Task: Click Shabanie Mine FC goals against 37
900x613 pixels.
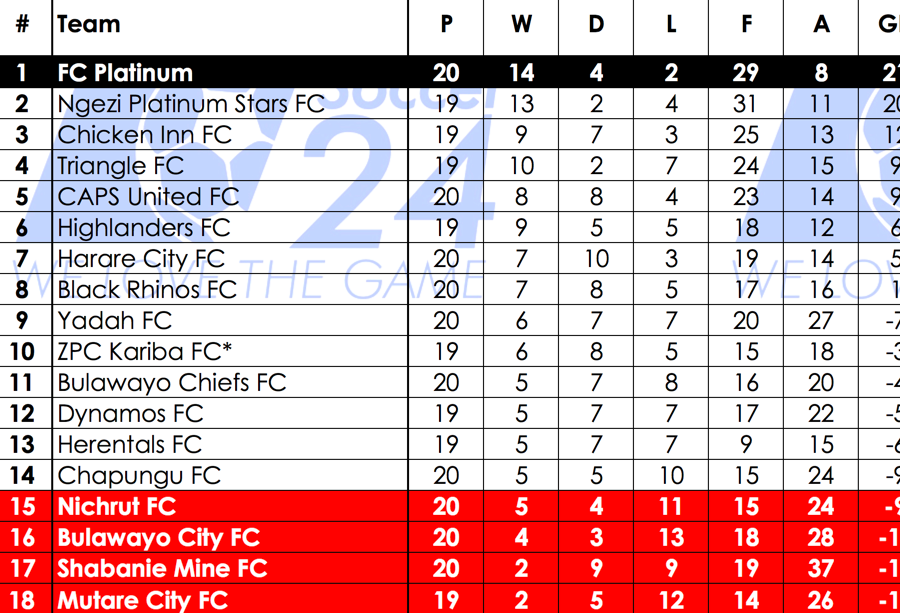Action: (821, 569)
